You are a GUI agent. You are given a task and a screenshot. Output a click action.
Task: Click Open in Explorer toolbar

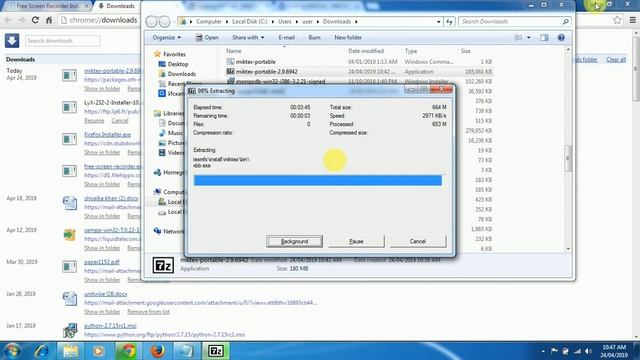[207, 38]
